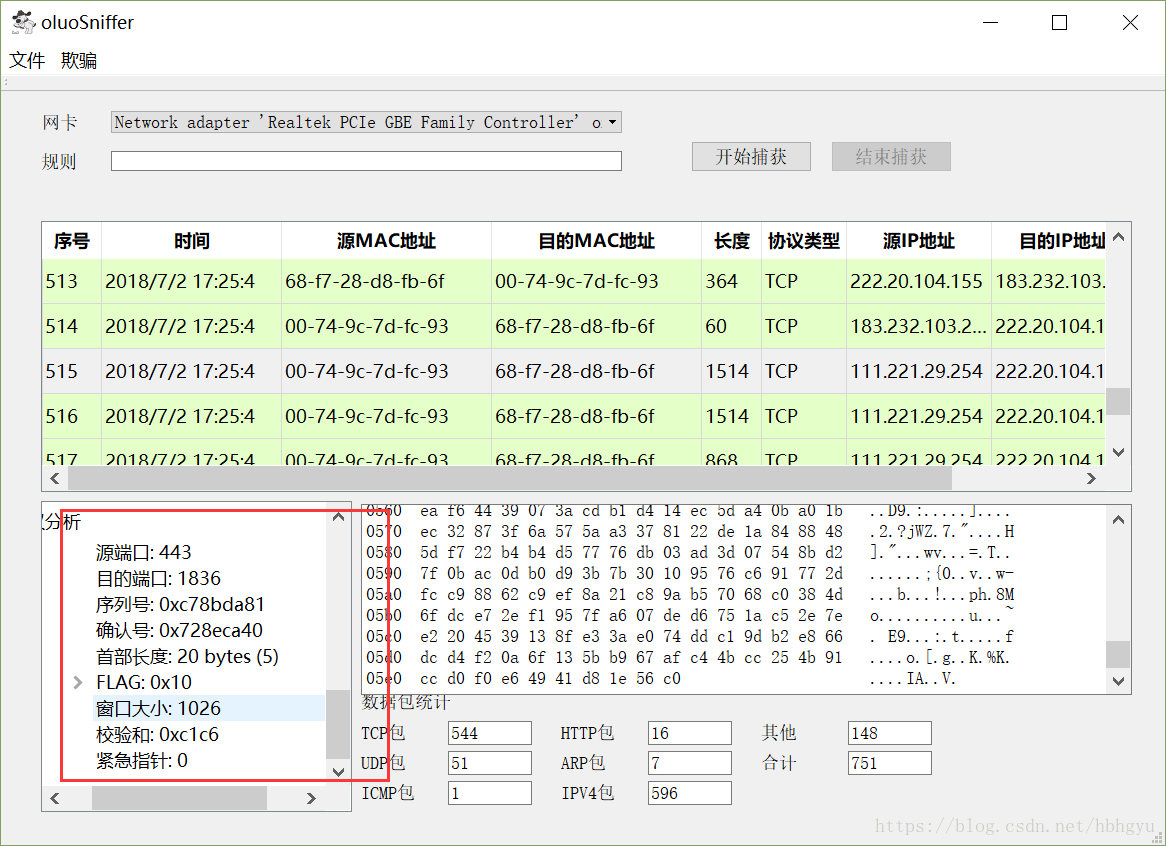
Task: Click the analysis tree scroll down arrow
Action: 338,772
